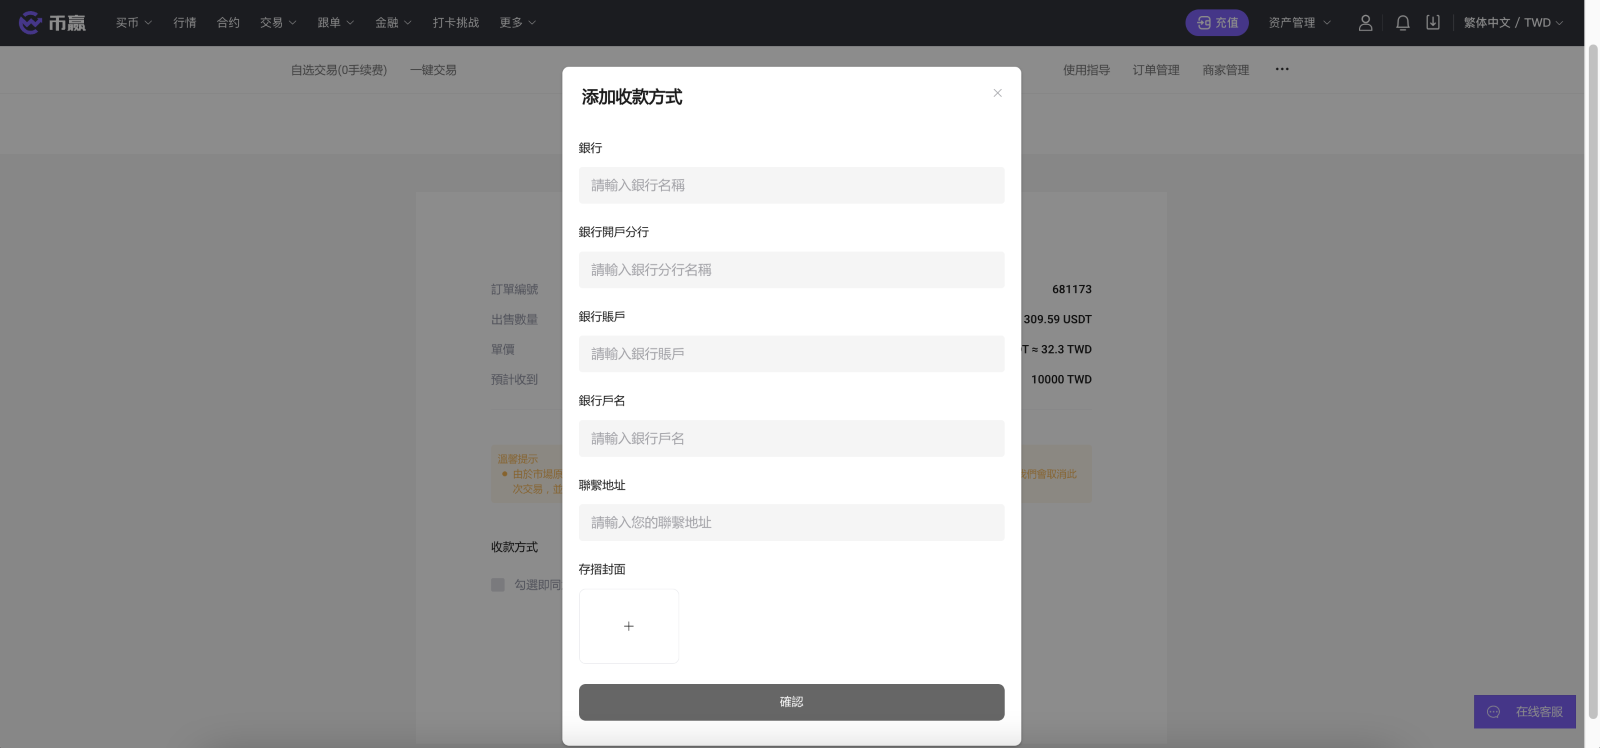This screenshot has height=748, width=1600.
Task: Expand the 跟单 dropdown menu
Action: [336, 22]
